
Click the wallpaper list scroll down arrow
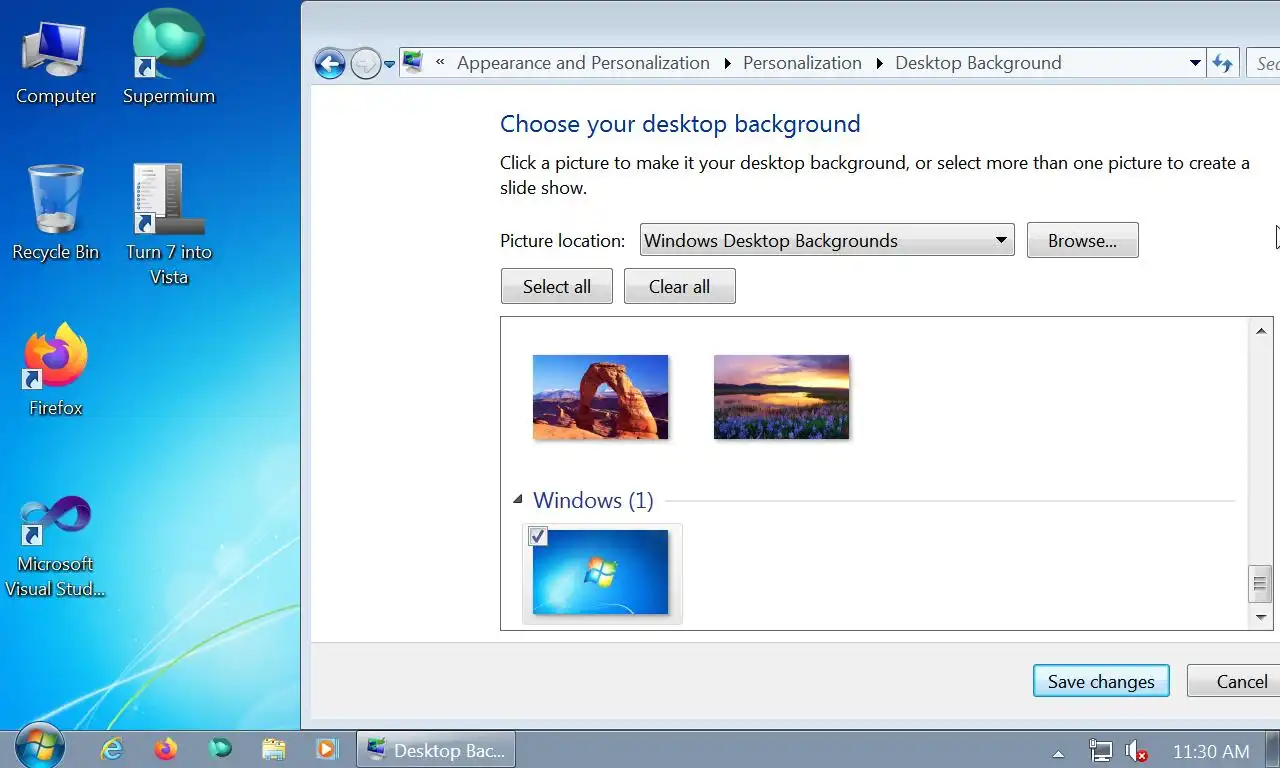click(x=1261, y=618)
